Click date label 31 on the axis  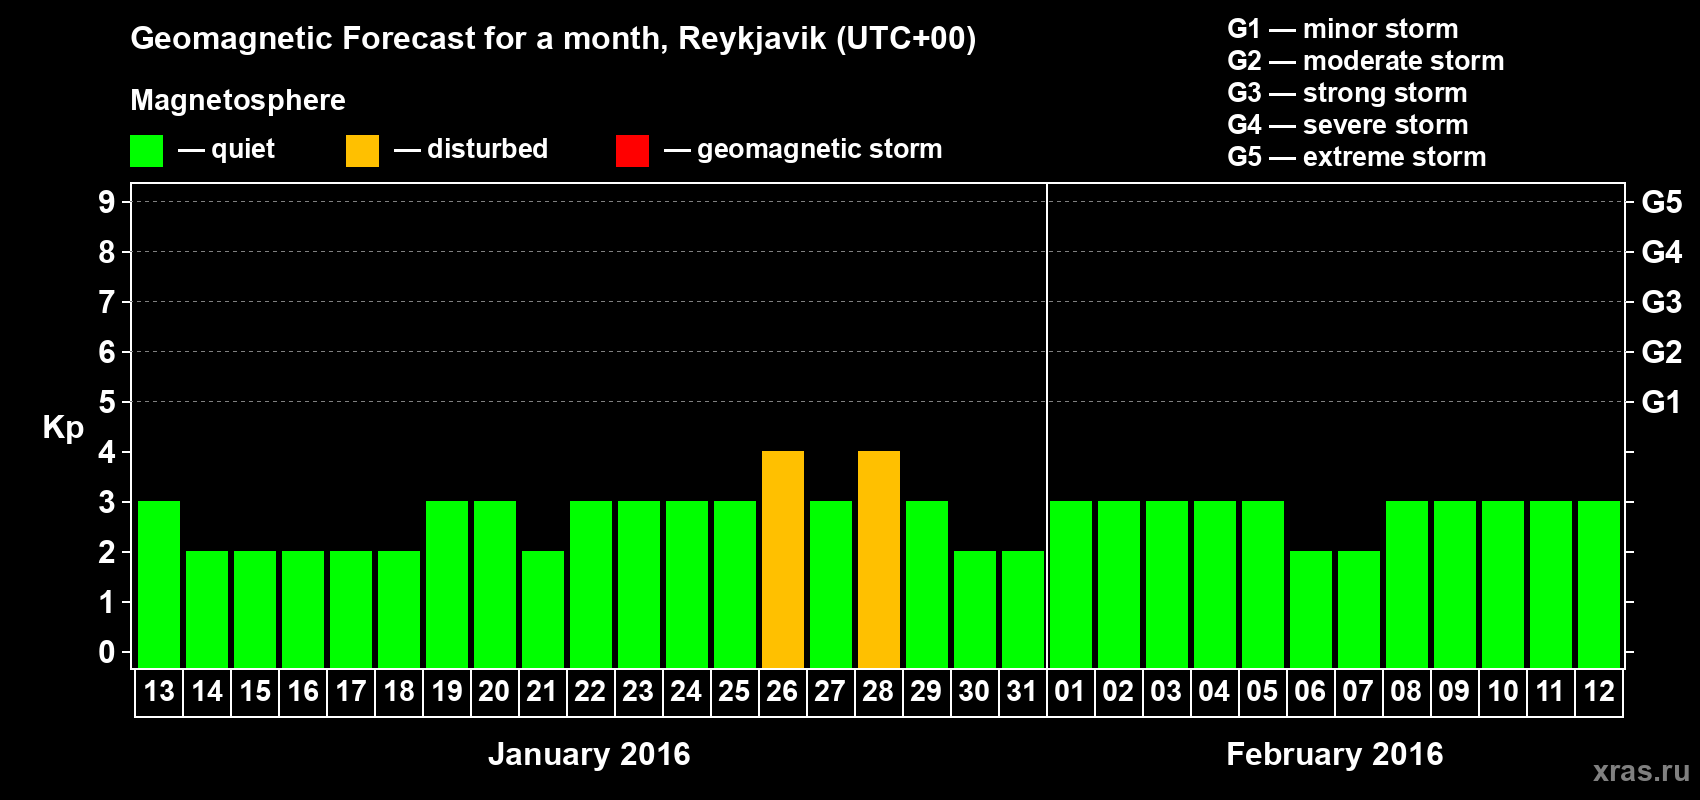click(1023, 691)
